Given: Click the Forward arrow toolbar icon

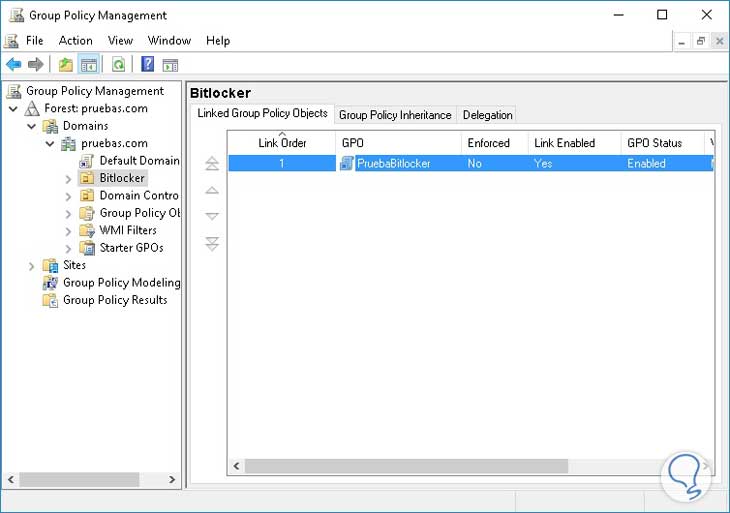Looking at the screenshot, I should tap(35, 64).
